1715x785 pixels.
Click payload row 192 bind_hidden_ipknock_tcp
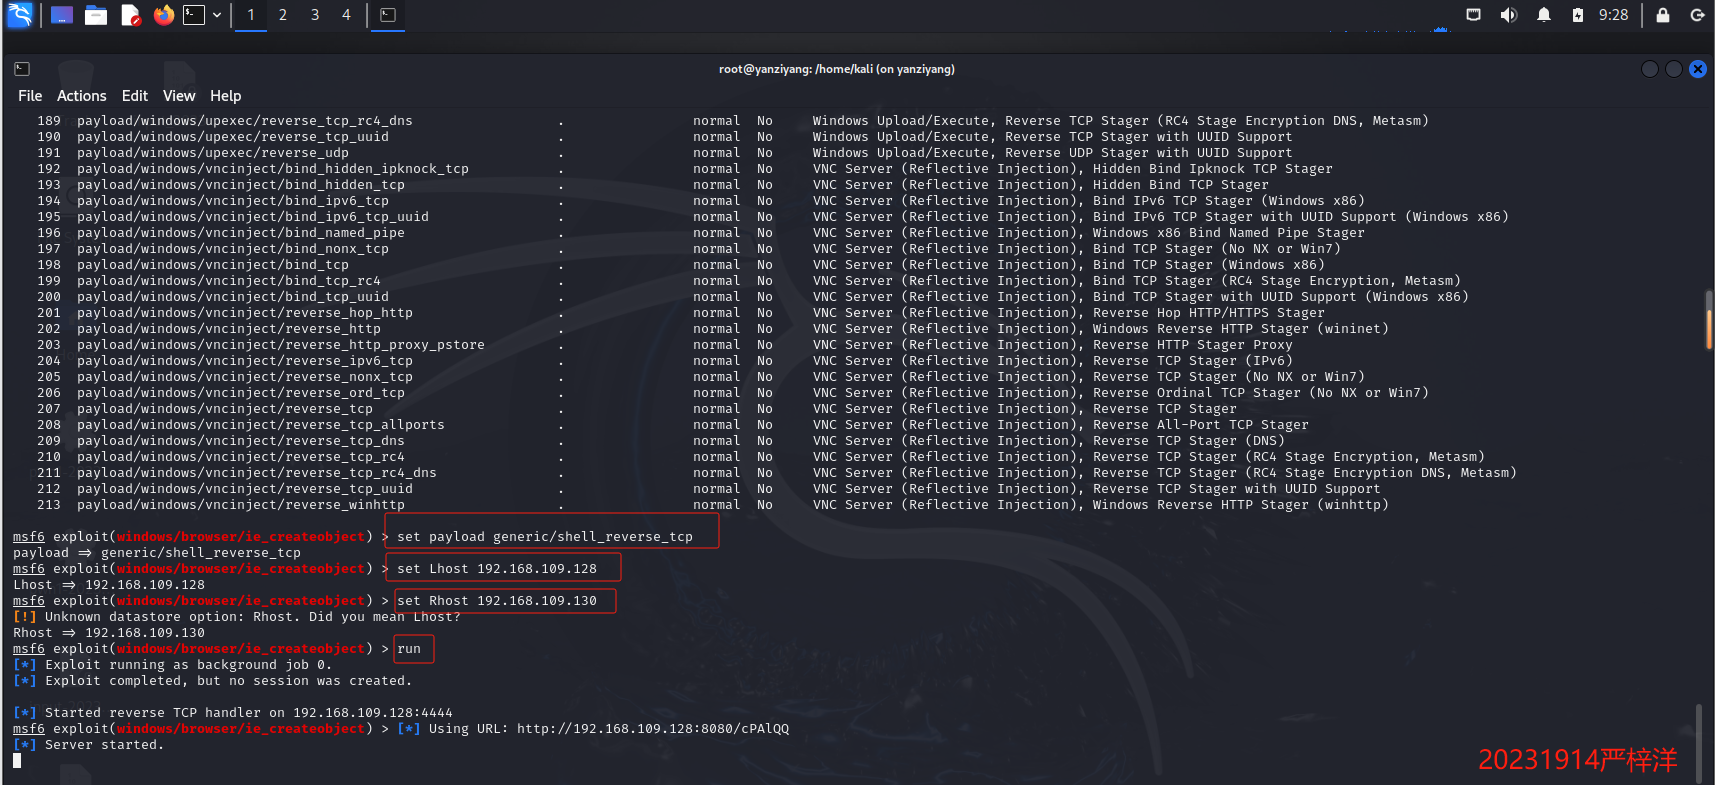click(685, 169)
